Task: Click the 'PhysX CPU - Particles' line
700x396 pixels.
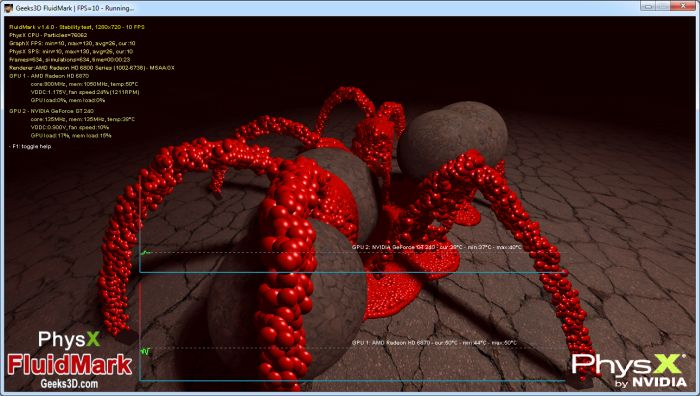Action: pos(48,35)
